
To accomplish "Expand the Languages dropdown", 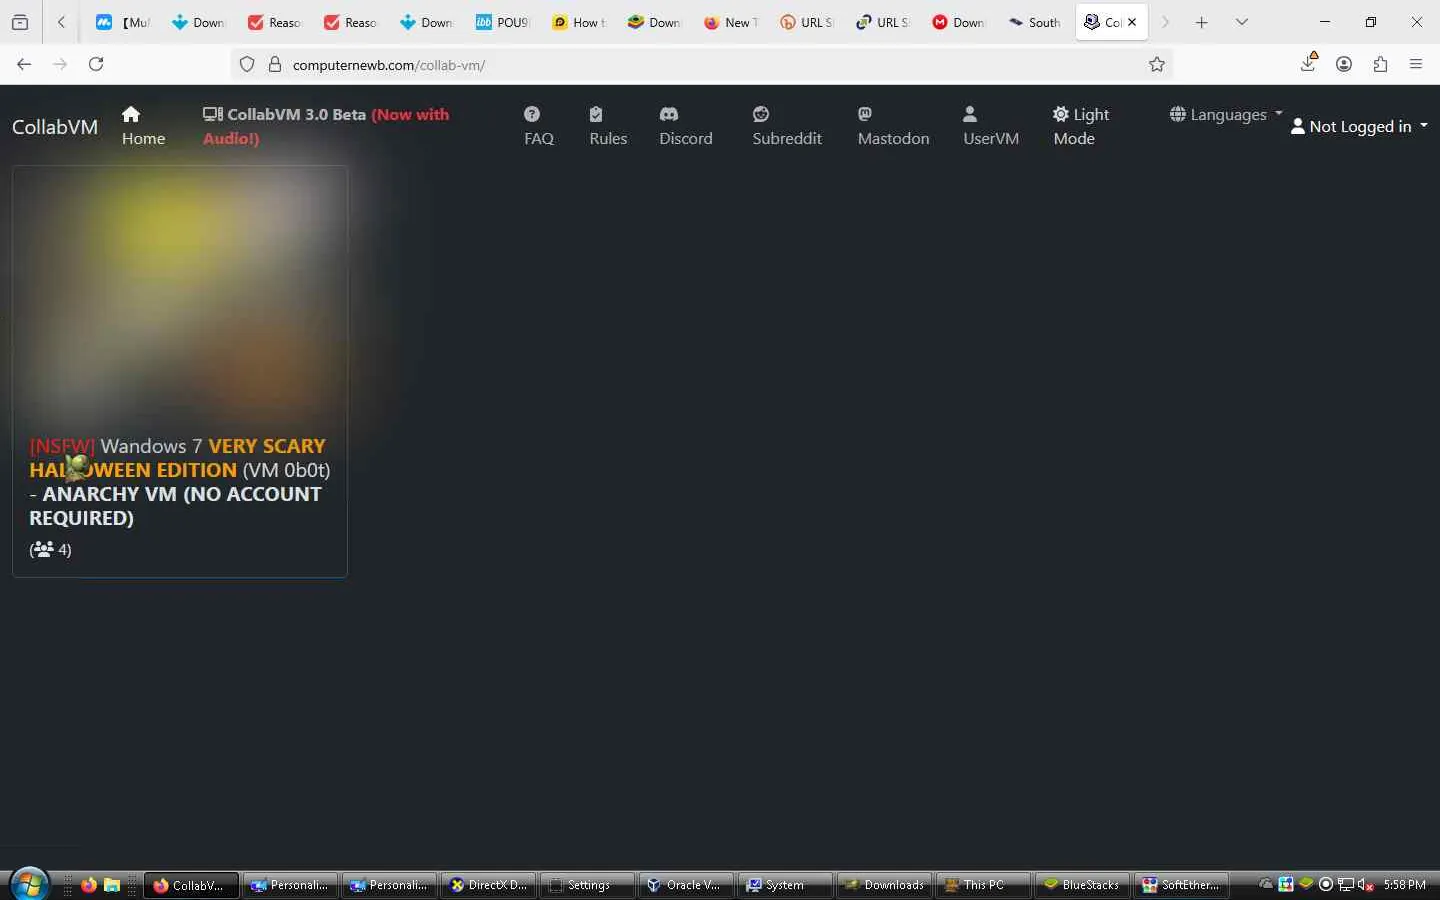I will tap(1226, 114).
